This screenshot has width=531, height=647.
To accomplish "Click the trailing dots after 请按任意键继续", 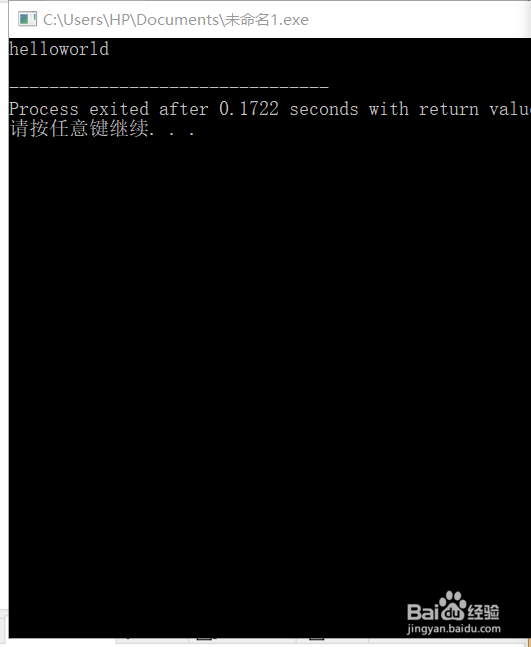I will click(172, 133).
